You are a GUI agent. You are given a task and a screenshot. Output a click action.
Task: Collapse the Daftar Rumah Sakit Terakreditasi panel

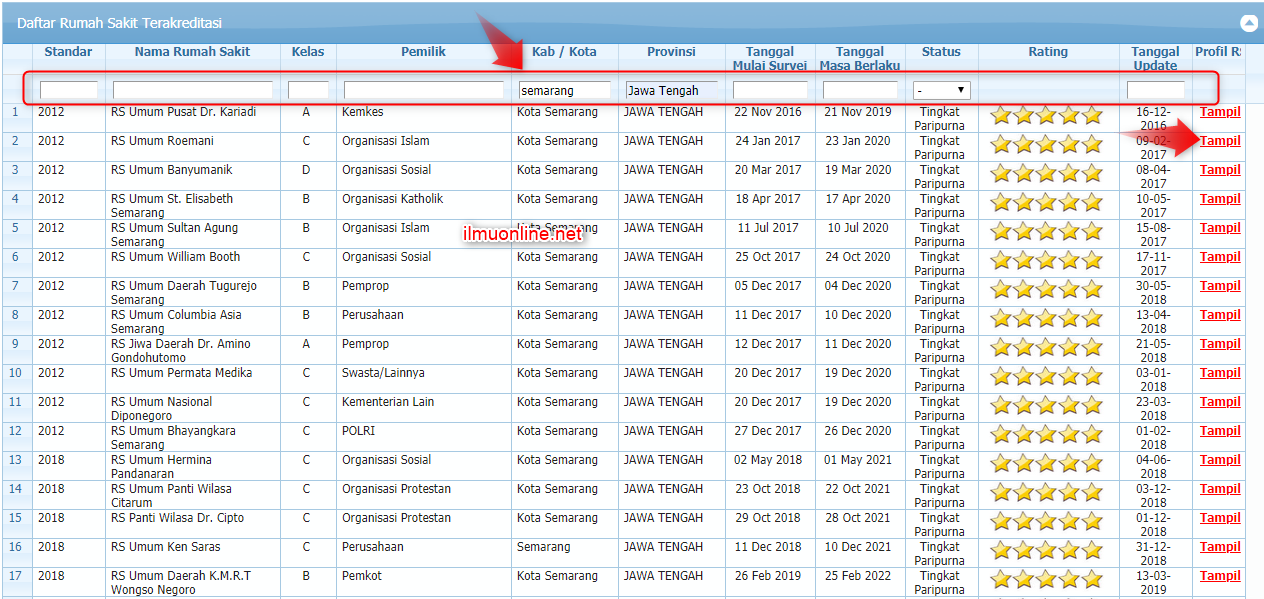tap(1247, 23)
